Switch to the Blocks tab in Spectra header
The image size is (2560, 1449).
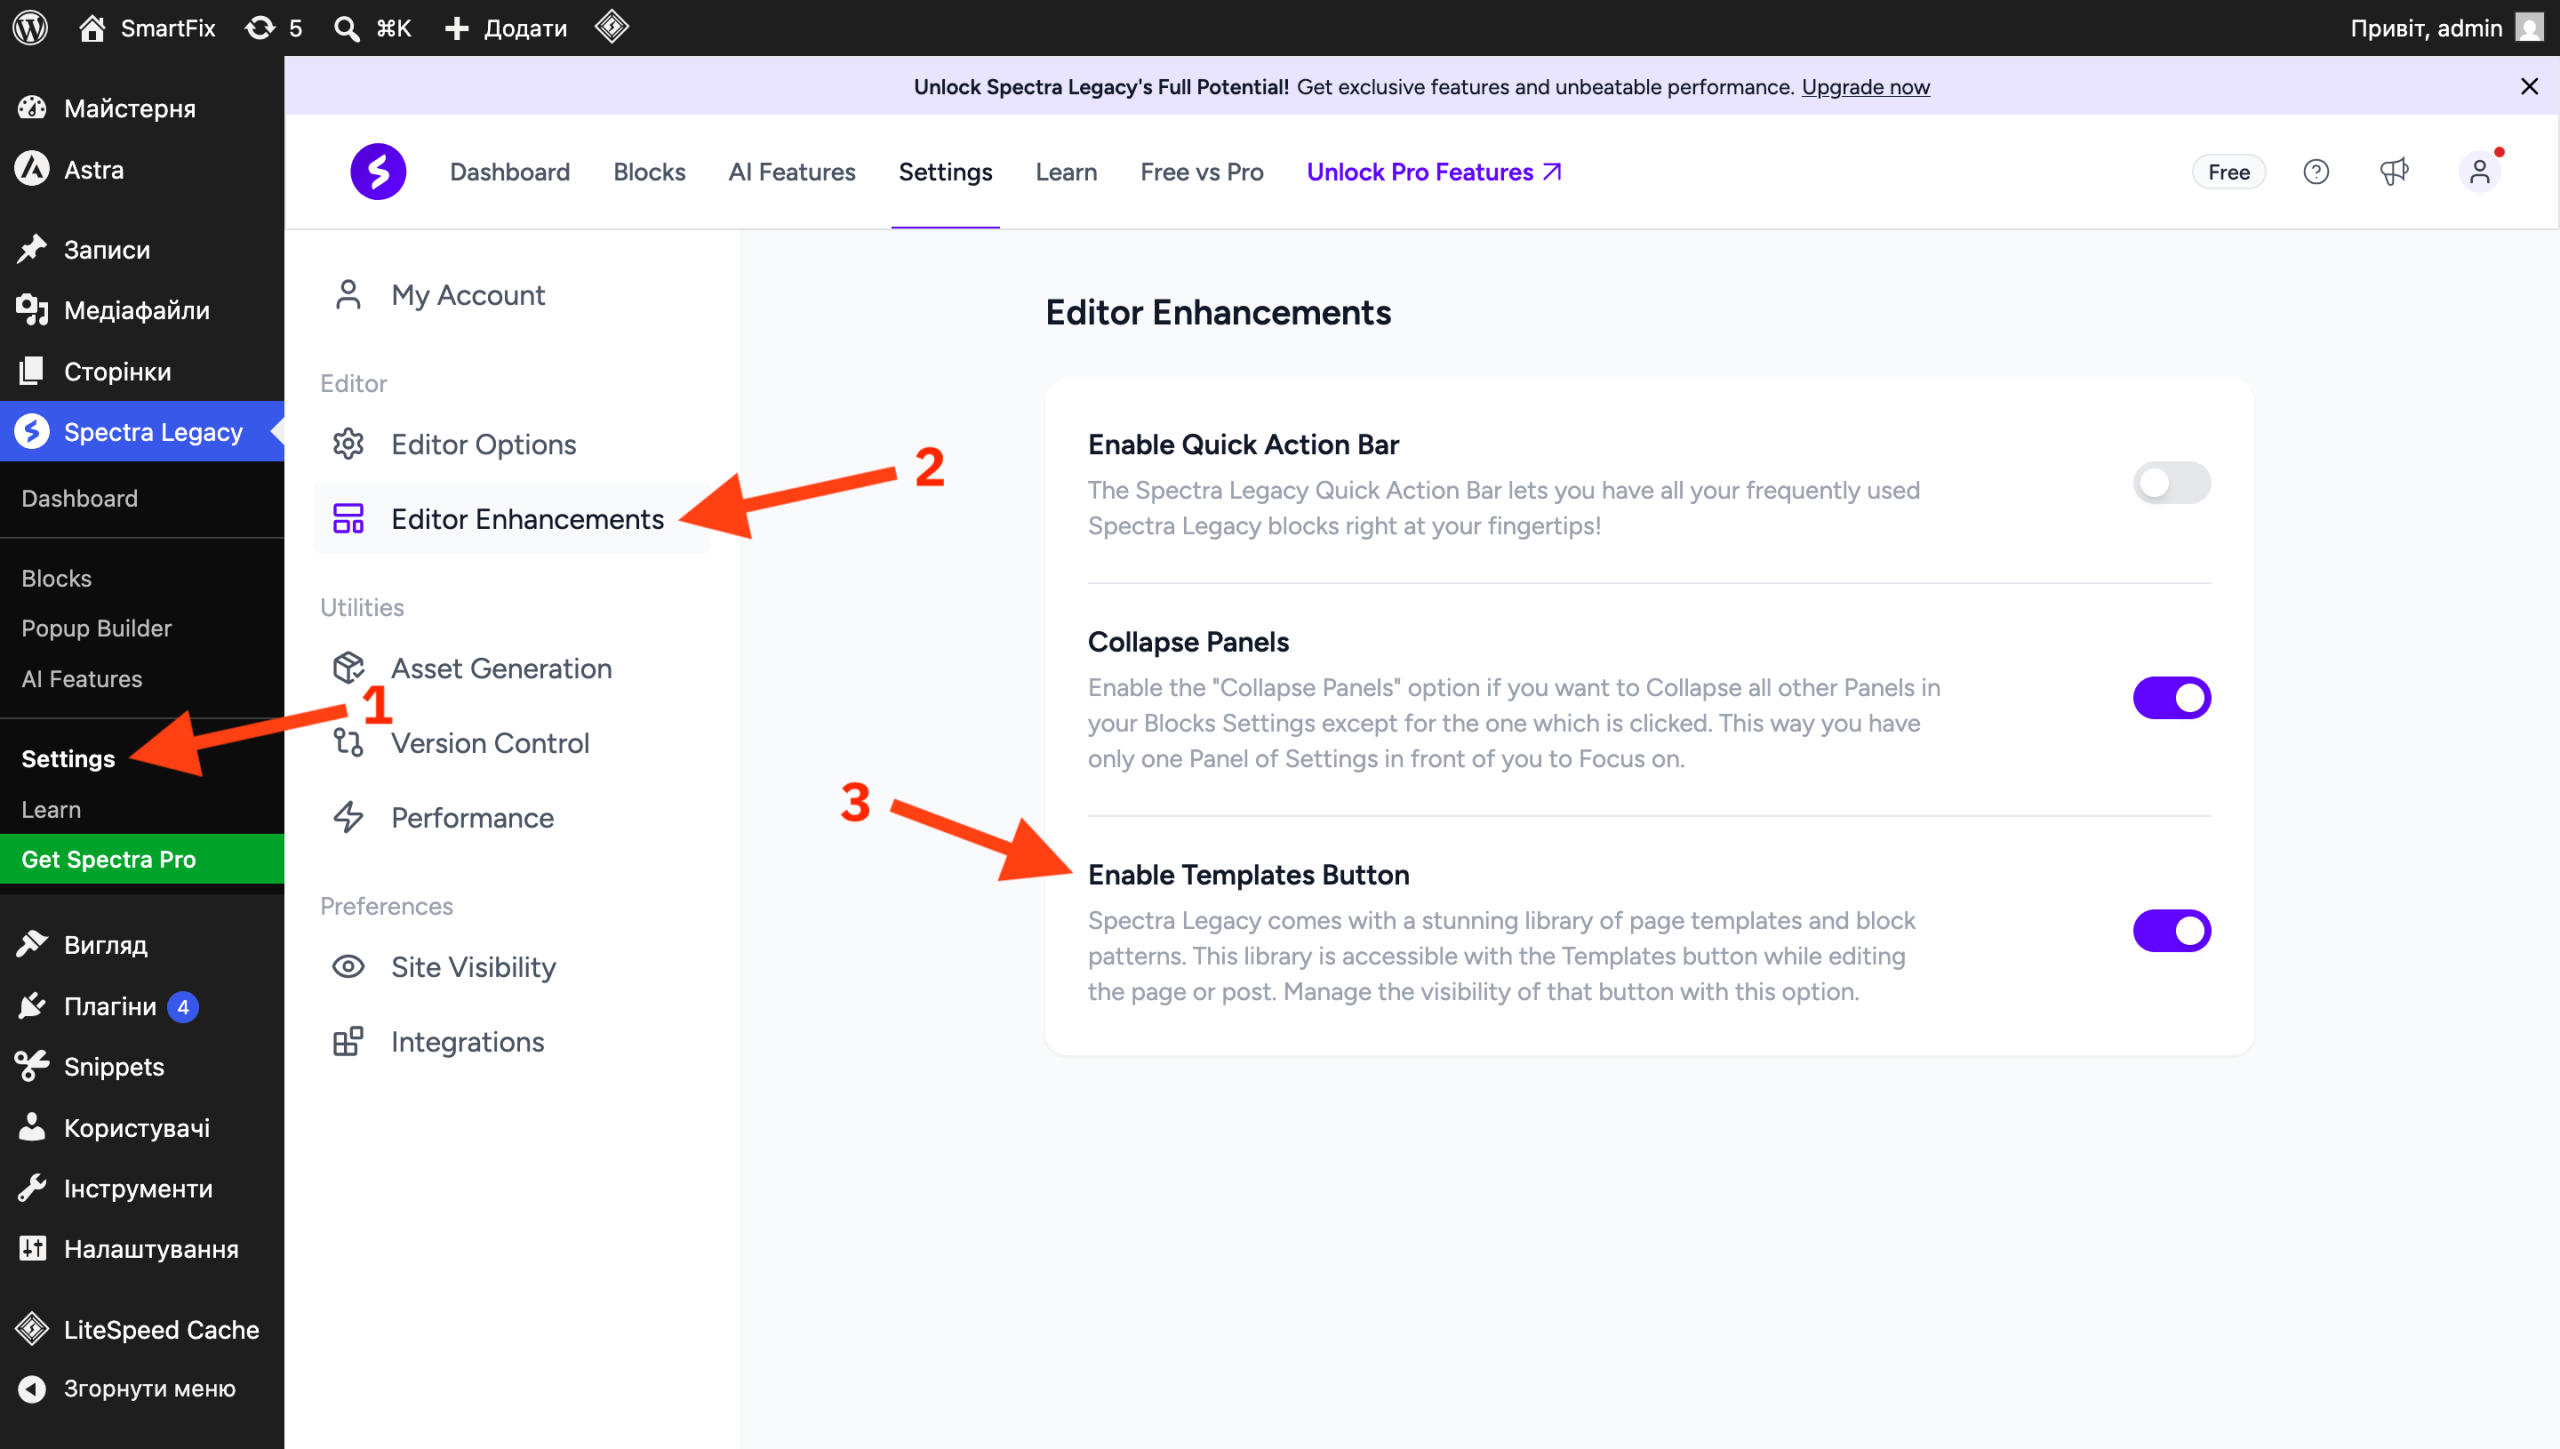649,172
